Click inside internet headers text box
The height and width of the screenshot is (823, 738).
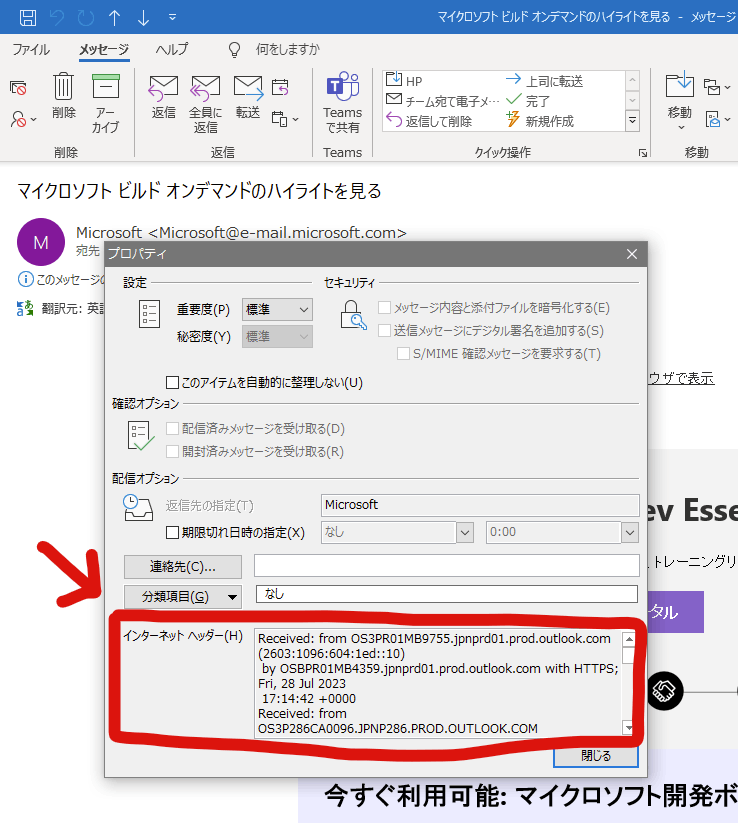[x=438, y=683]
